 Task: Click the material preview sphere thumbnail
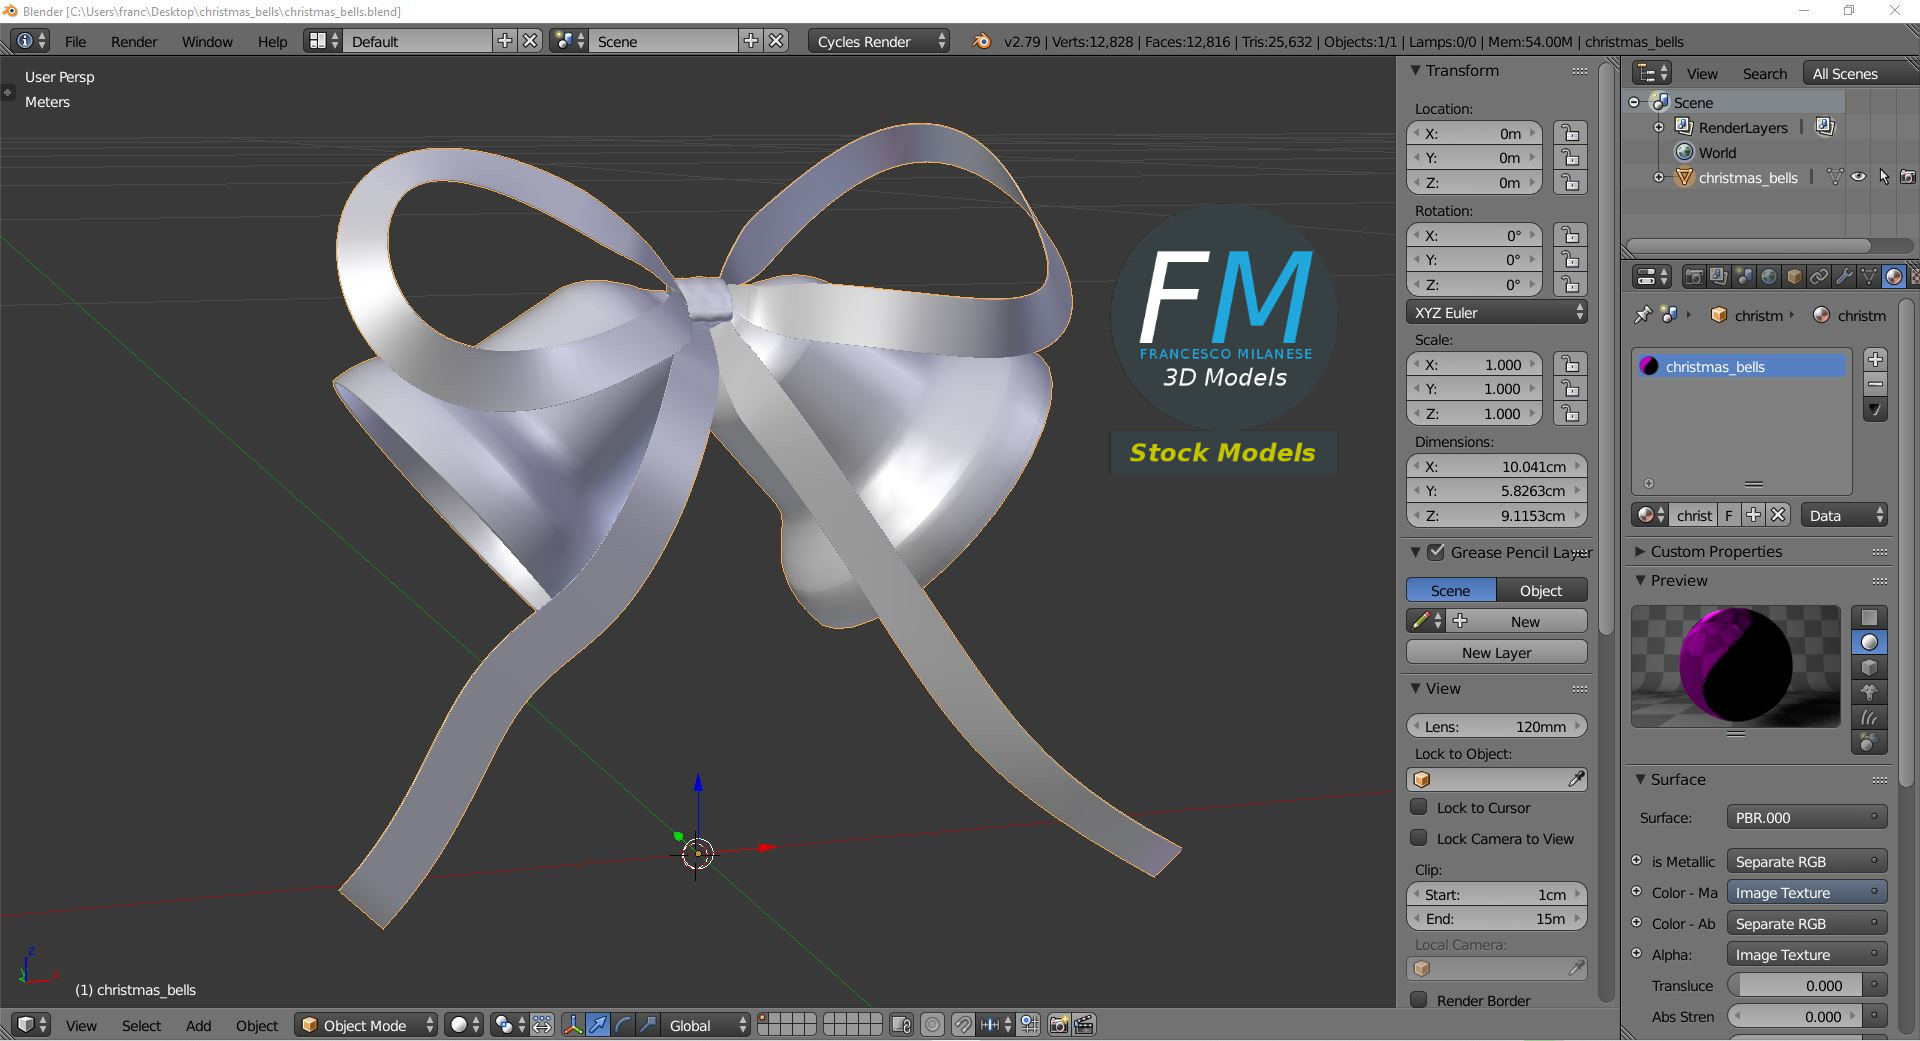(1736, 666)
